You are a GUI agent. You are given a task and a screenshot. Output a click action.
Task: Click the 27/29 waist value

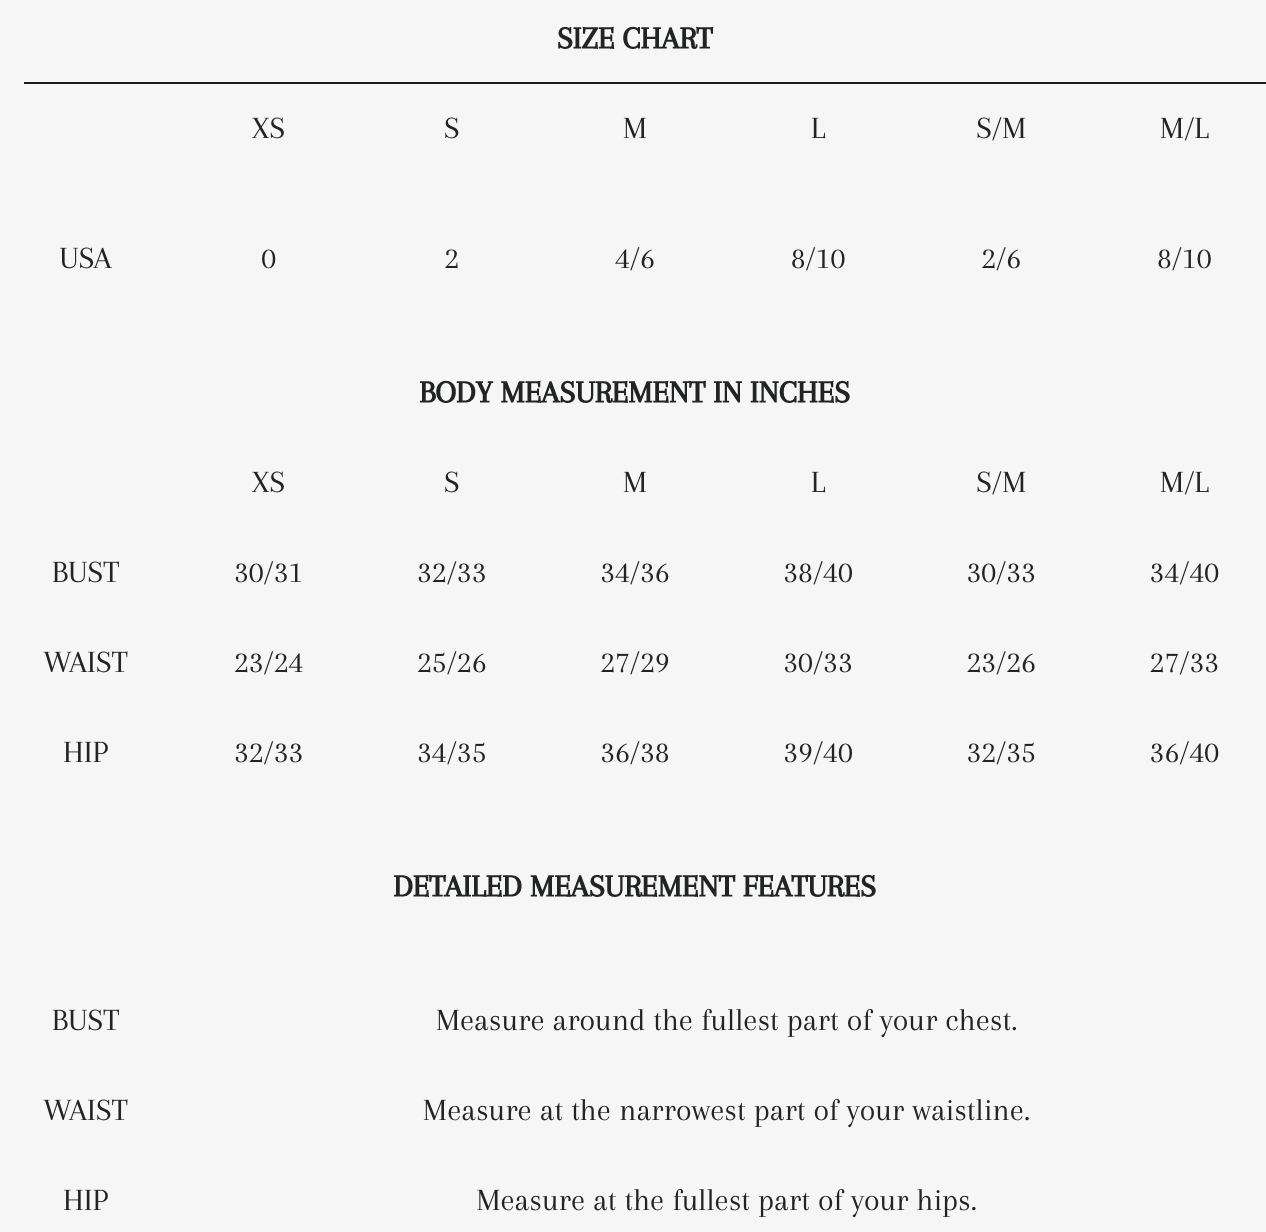[x=634, y=663]
